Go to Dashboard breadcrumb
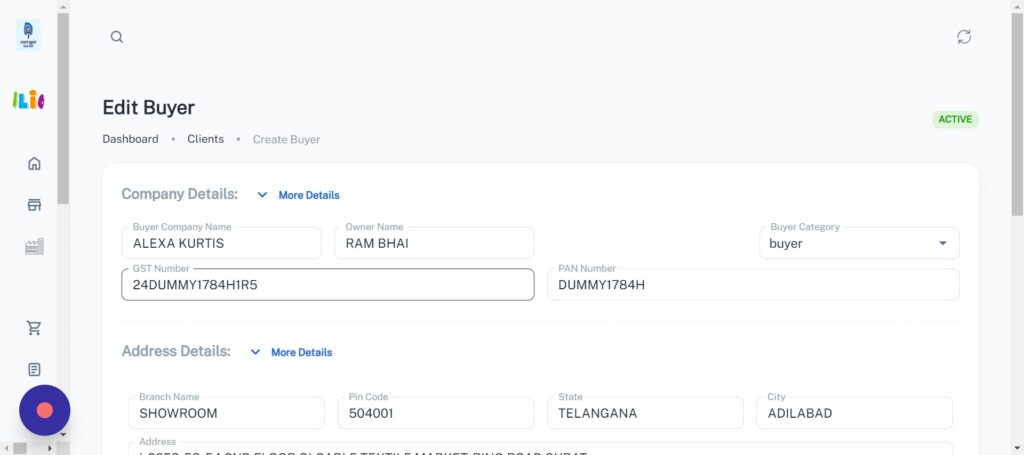 coord(130,139)
